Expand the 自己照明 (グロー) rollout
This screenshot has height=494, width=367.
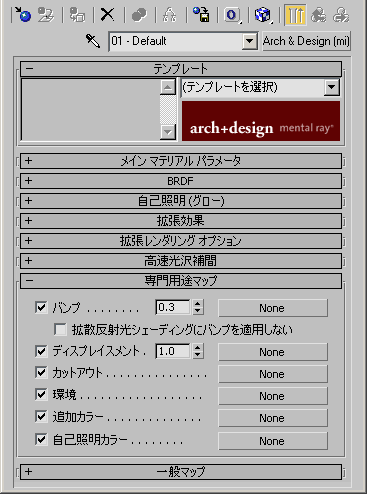[x=181, y=201]
